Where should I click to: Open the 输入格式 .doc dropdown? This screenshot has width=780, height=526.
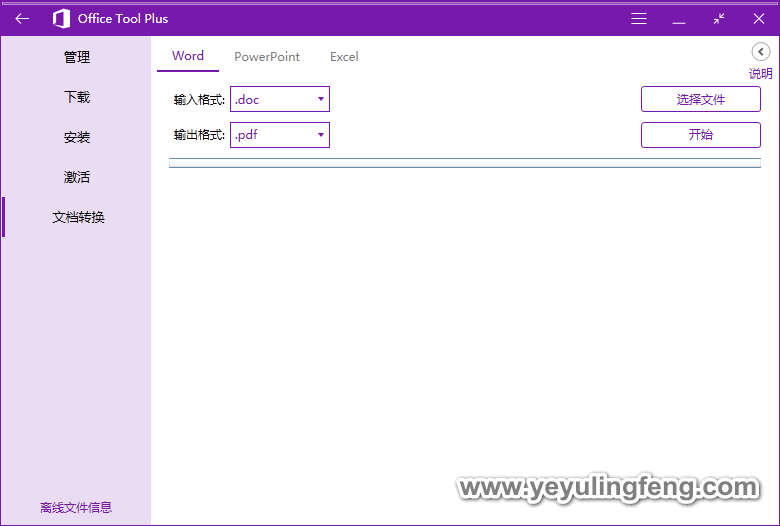click(280, 99)
